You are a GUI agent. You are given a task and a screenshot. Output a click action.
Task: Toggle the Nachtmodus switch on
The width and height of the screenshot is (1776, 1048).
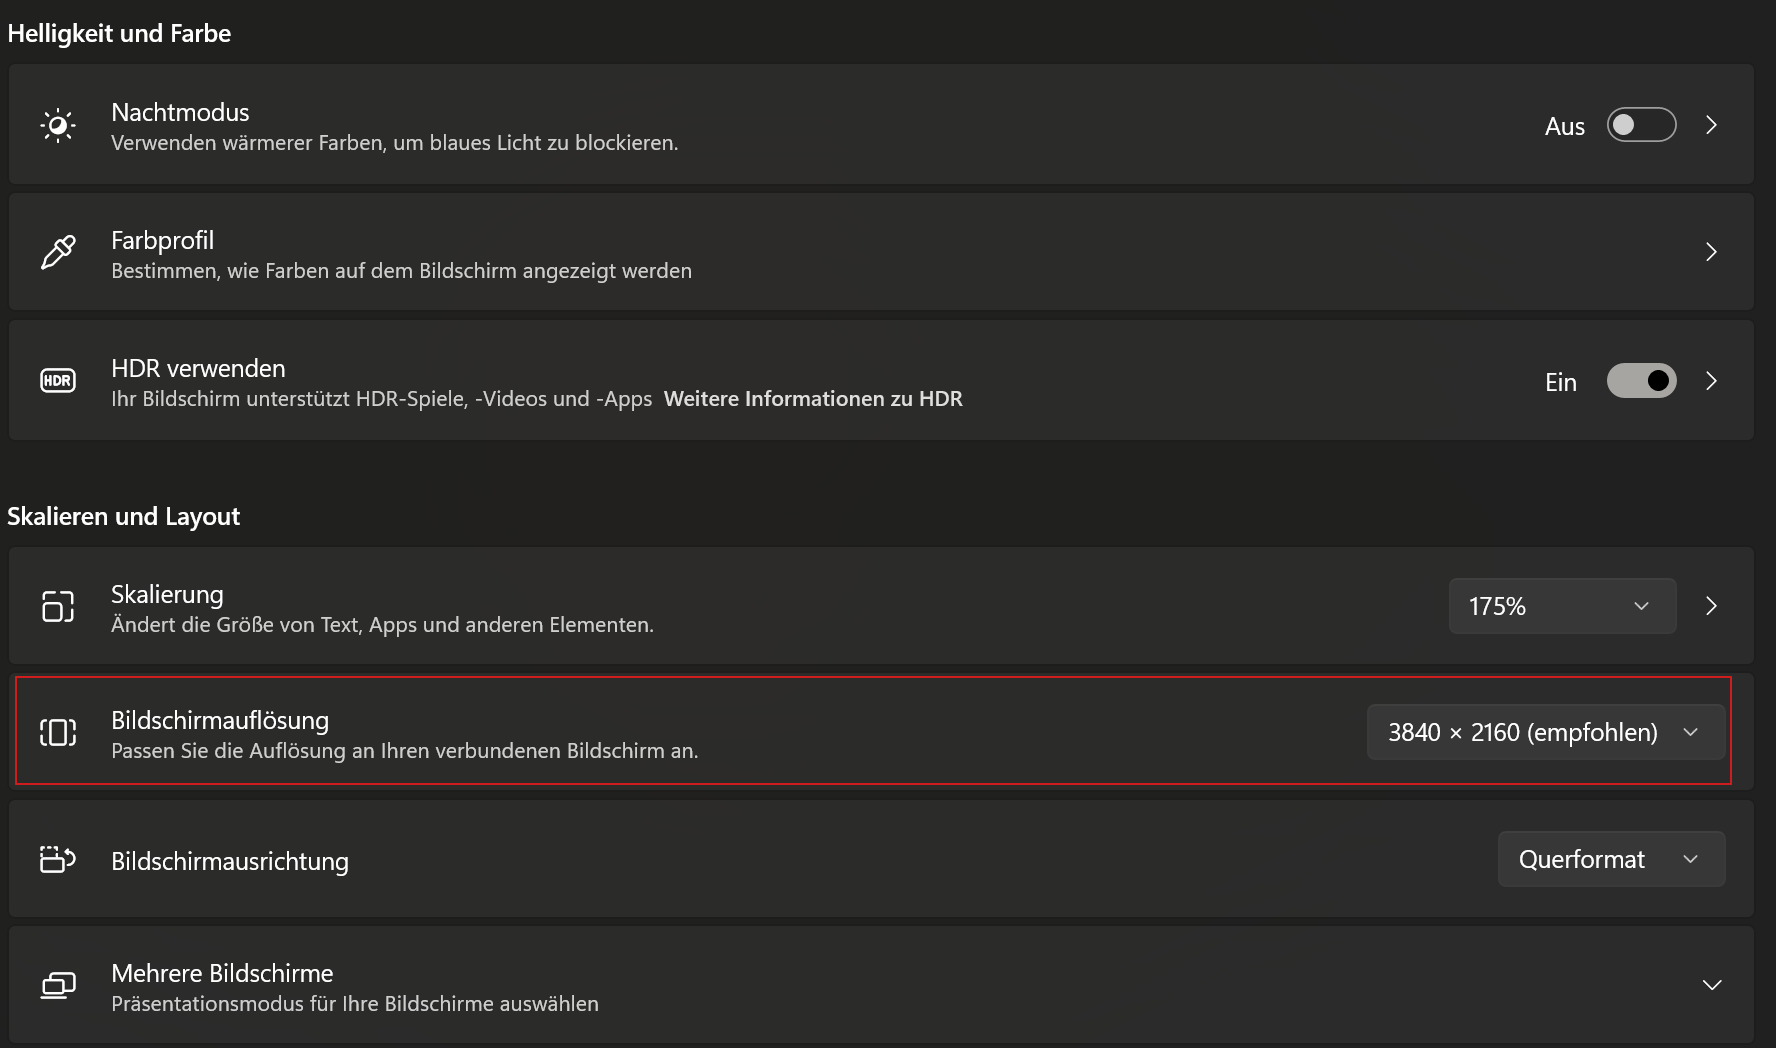[1641, 125]
